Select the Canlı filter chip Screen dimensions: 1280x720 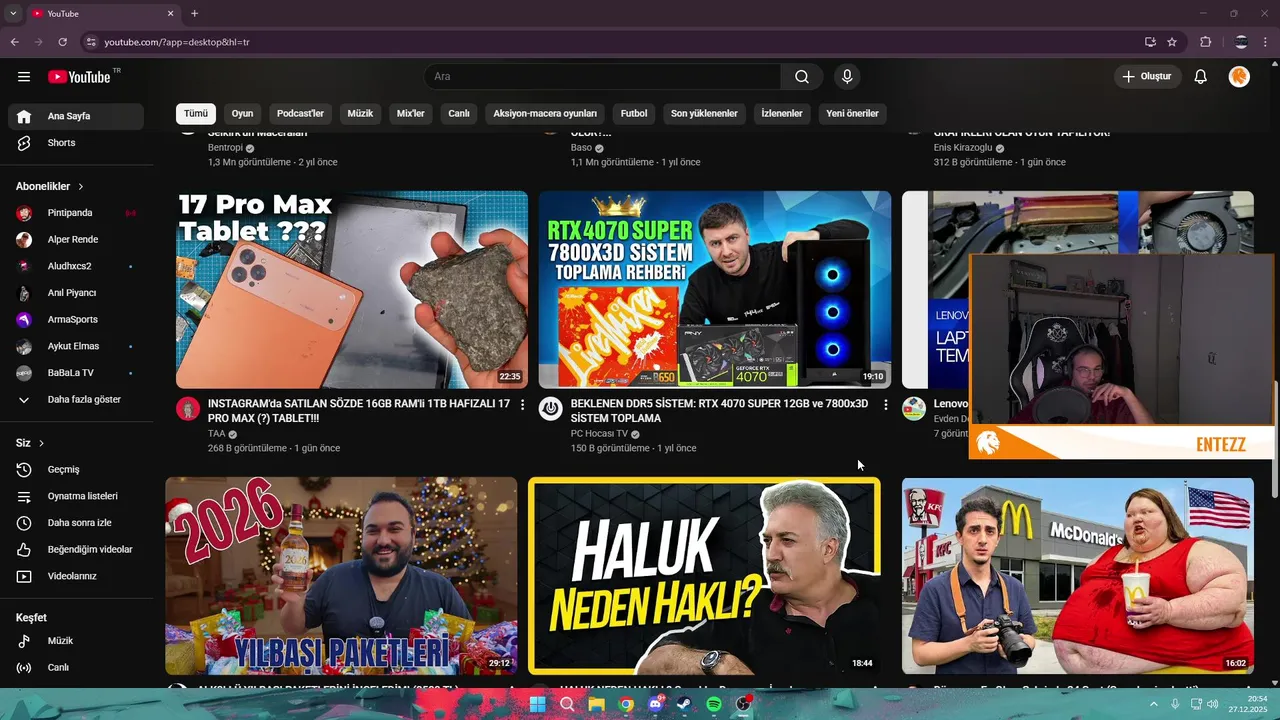[x=459, y=114]
